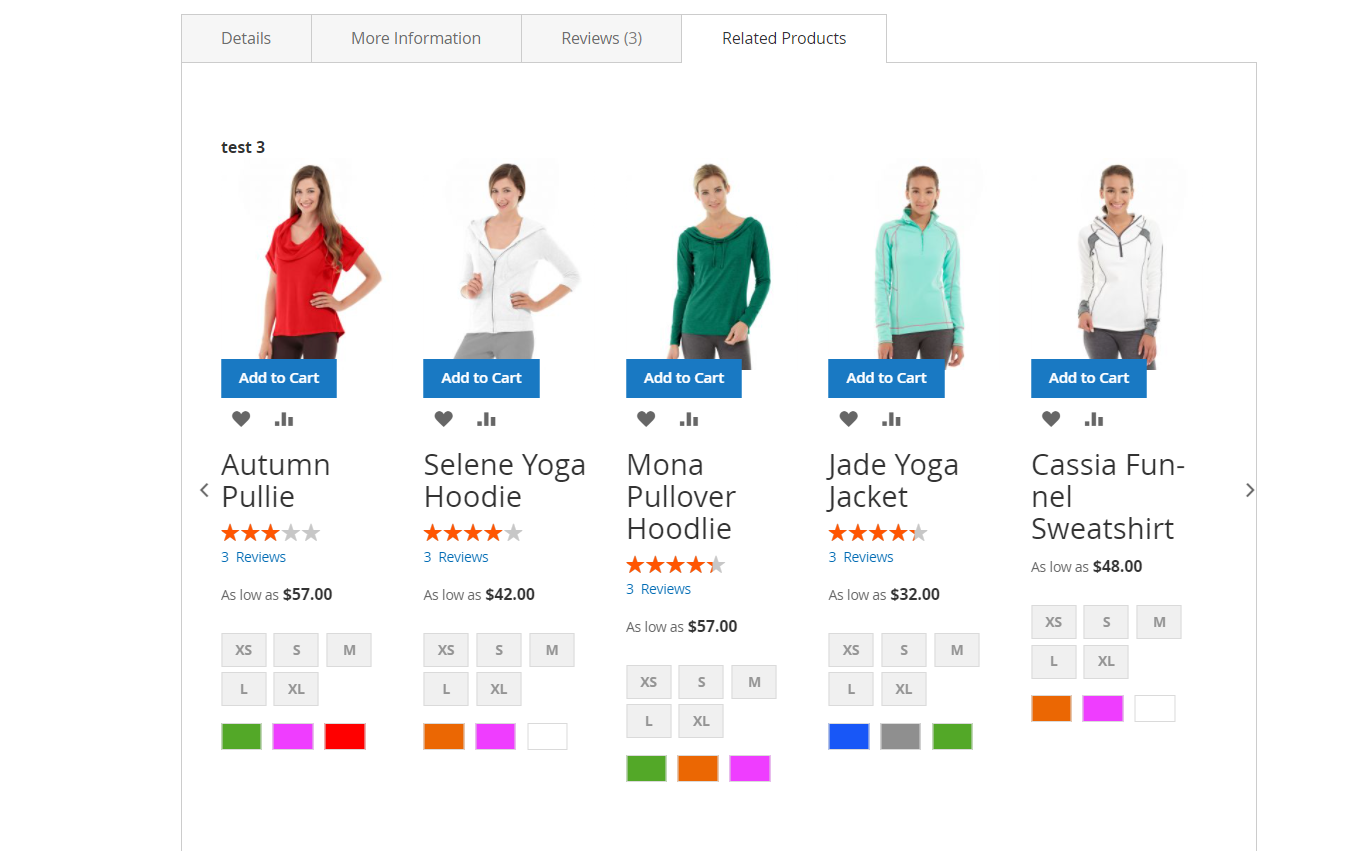The image size is (1366, 851).
Task: Click compare icon under Jade Yoga Jacket
Action: pyautogui.click(x=891, y=419)
